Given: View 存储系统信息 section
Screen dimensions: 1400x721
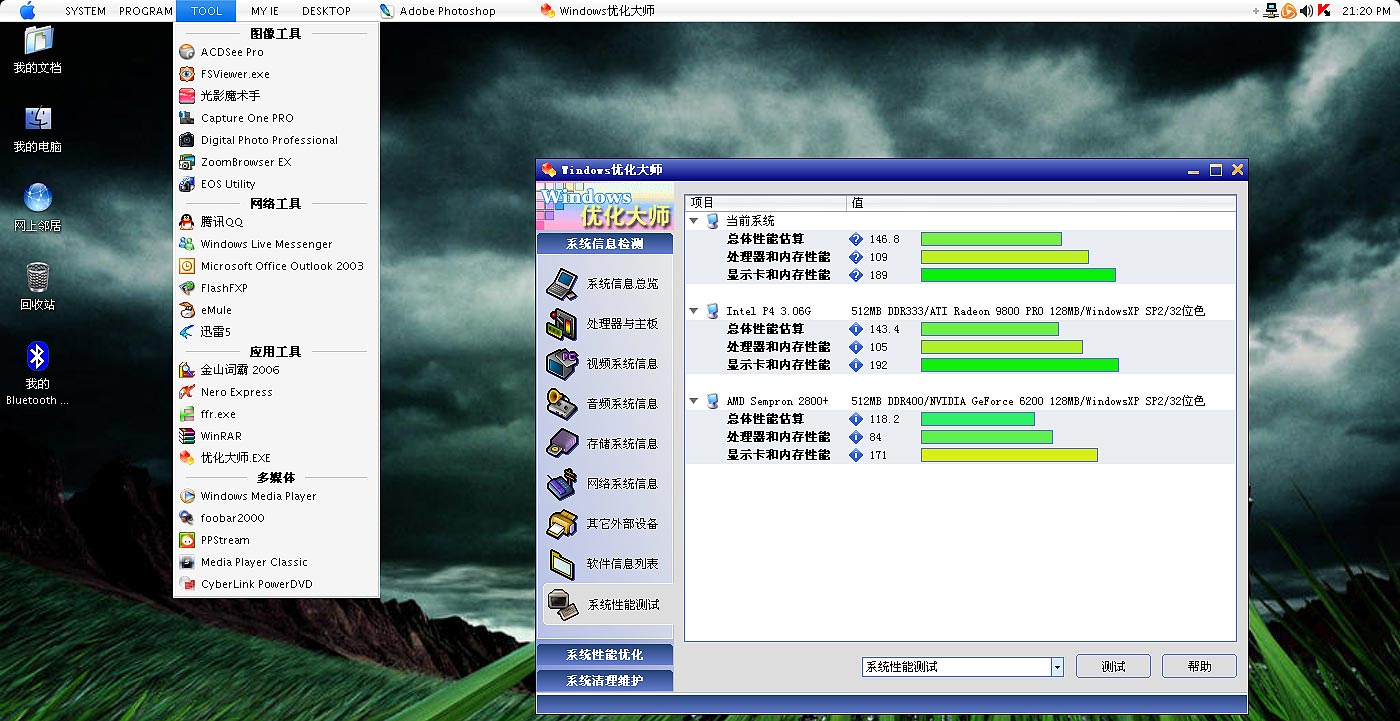Looking at the screenshot, I should pos(604,444).
